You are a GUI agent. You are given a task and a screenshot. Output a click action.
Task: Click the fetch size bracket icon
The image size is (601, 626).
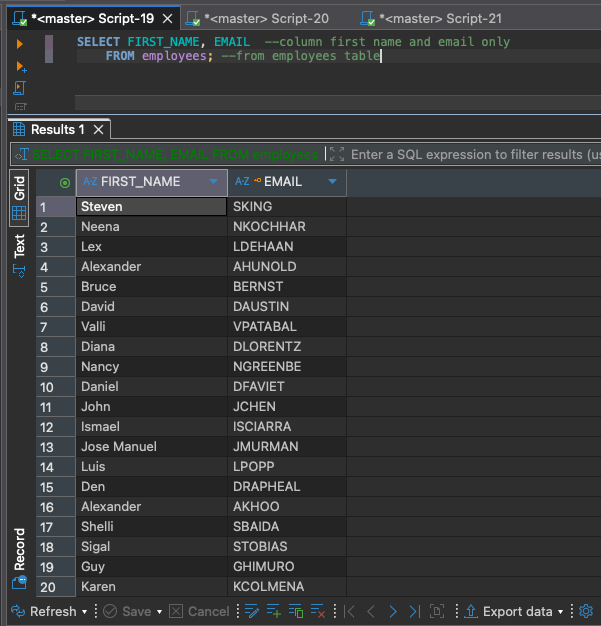click(x=437, y=611)
